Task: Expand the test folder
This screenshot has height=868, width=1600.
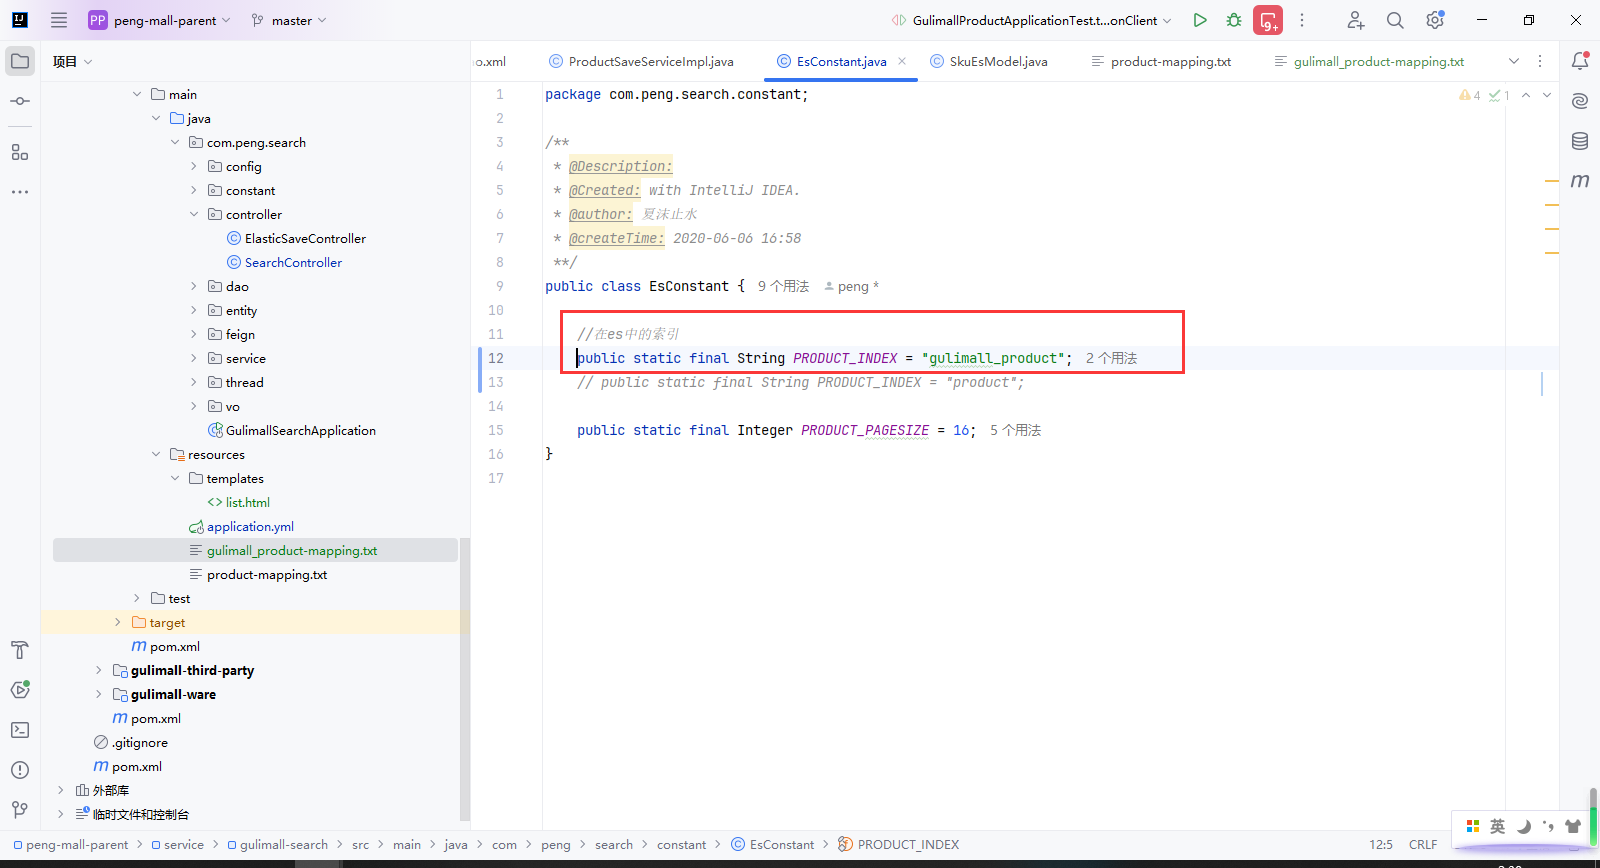Action: [137, 598]
